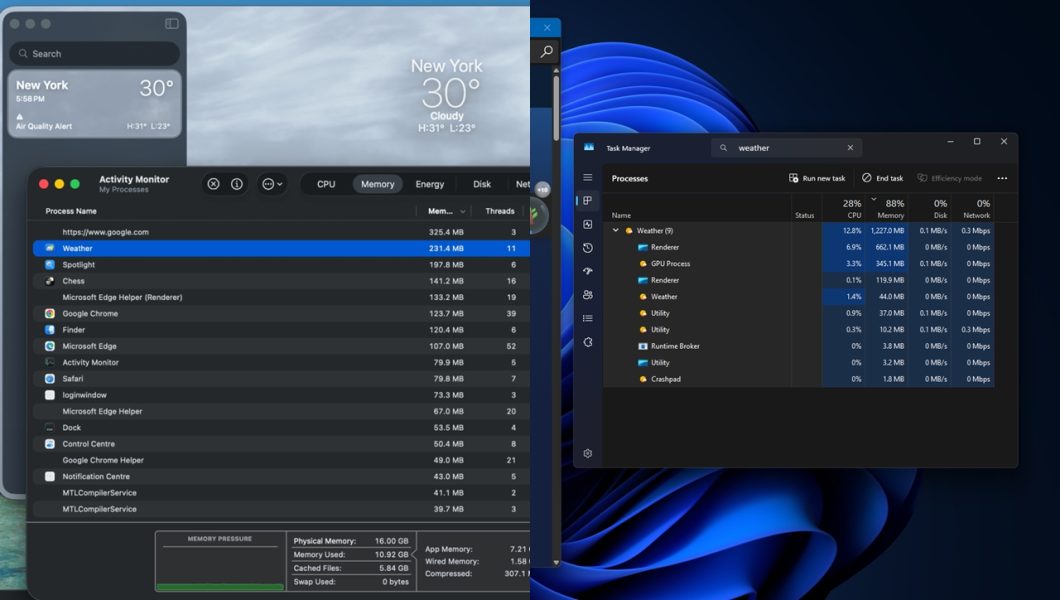Click the scroll down arrow of middle scrollbar
1060x600 pixels.
coord(556,562)
